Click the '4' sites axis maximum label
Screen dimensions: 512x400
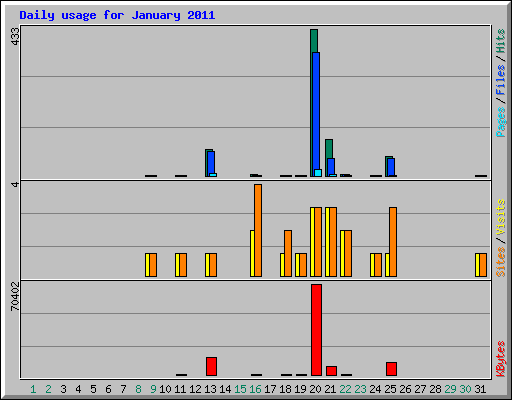click(15, 184)
